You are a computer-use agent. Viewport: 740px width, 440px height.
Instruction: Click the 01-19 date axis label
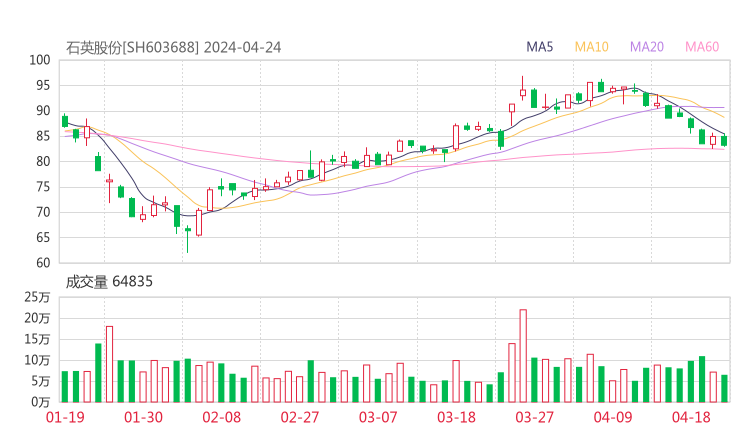(x=65, y=417)
